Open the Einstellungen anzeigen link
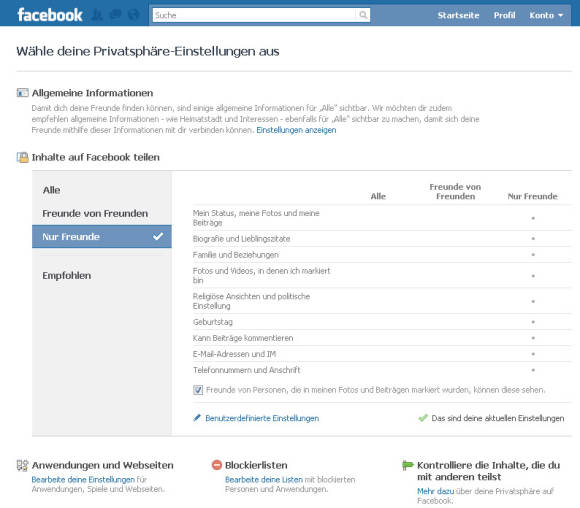The height and width of the screenshot is (508, 580). click(x=296, y=130)
